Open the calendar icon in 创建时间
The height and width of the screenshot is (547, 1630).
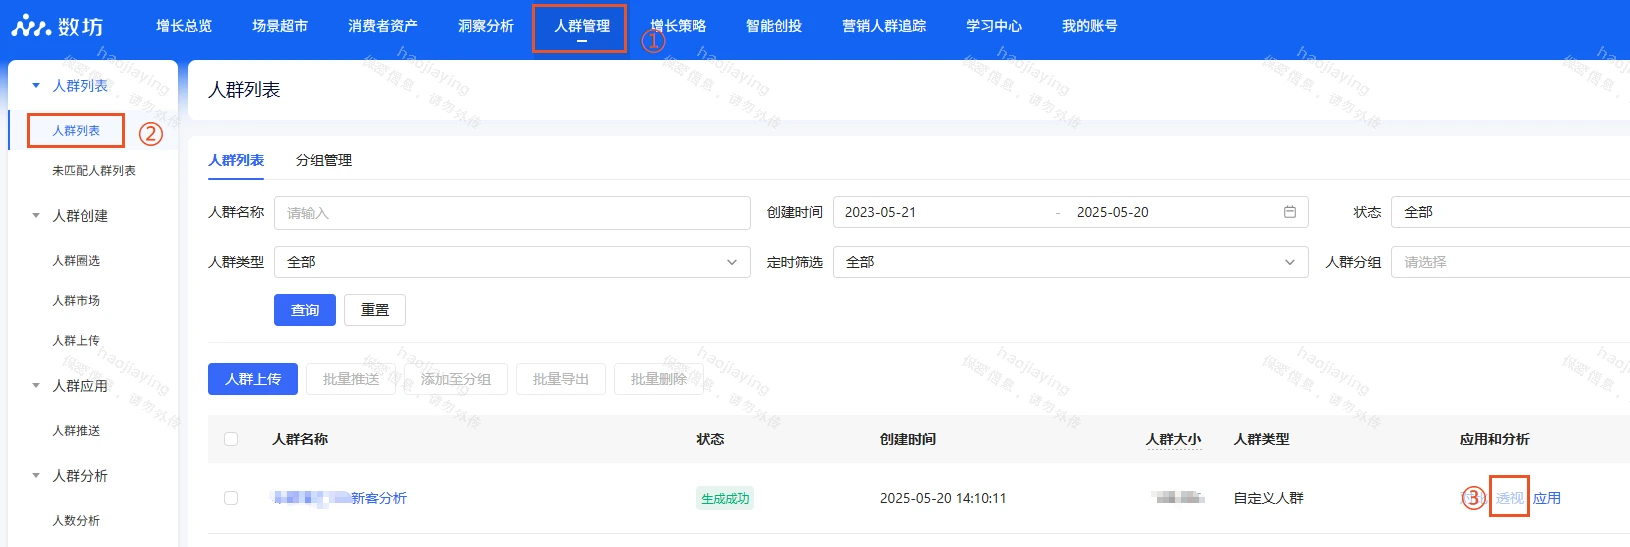(x=1290, y=212)
